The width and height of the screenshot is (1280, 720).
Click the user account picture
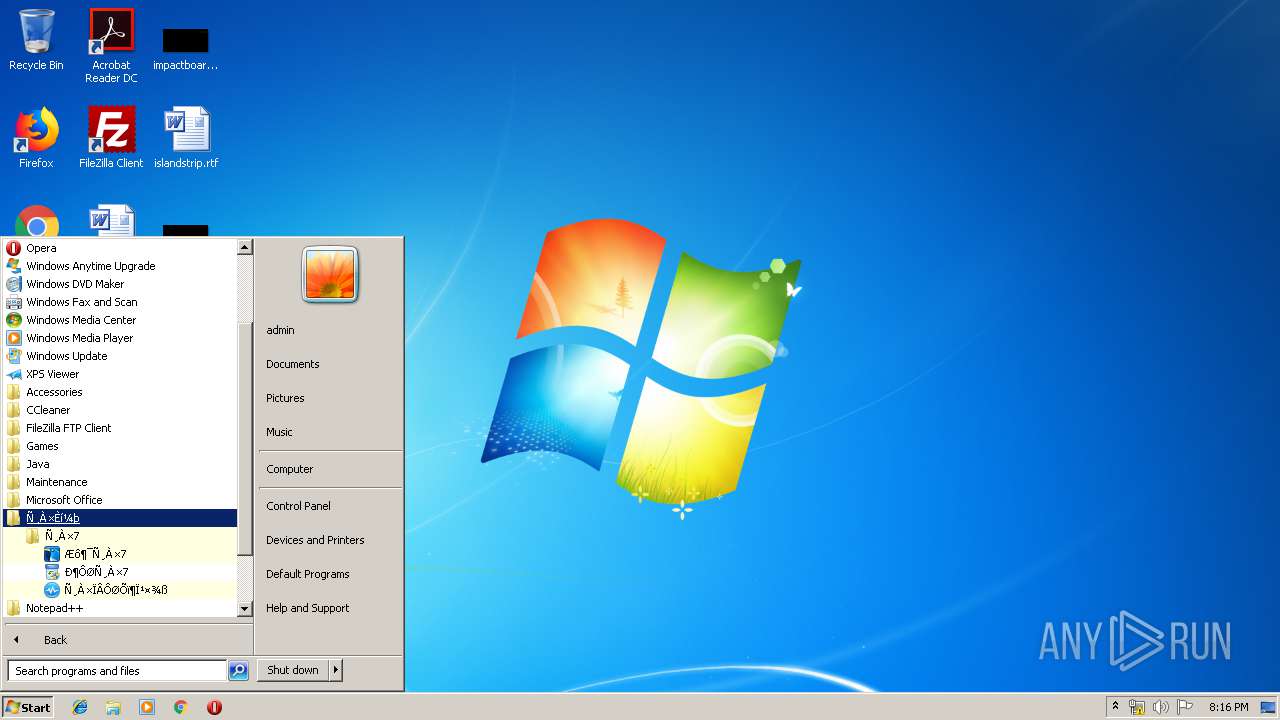[331, 274]
